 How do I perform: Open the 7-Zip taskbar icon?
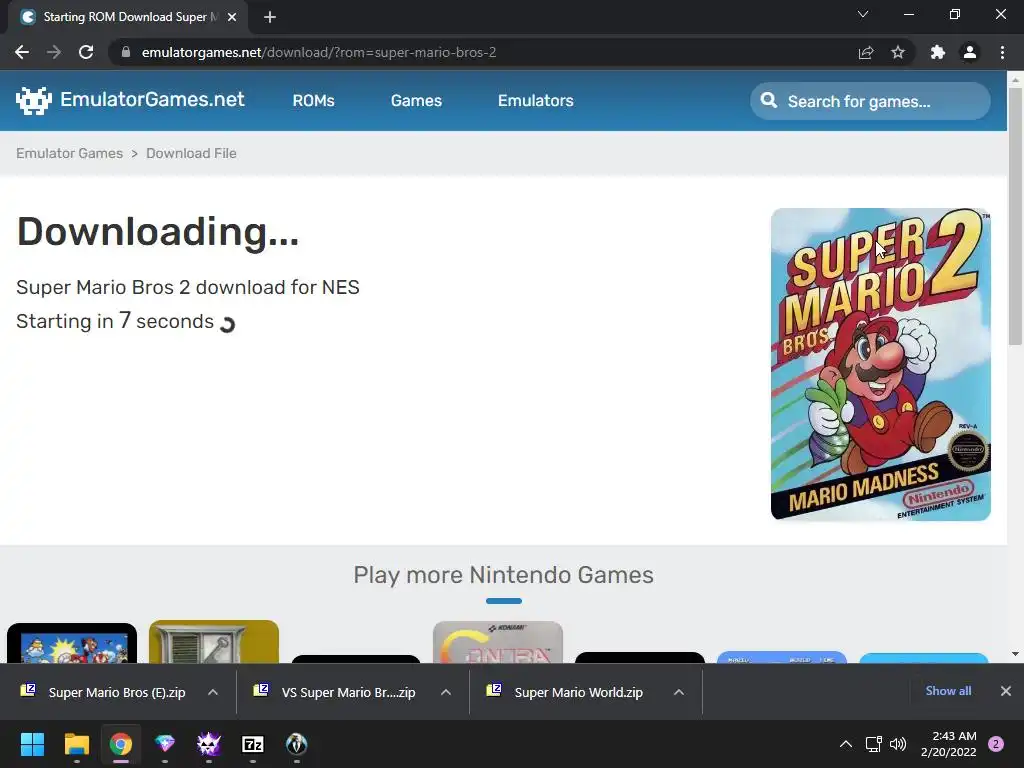(x=253, y=744)
